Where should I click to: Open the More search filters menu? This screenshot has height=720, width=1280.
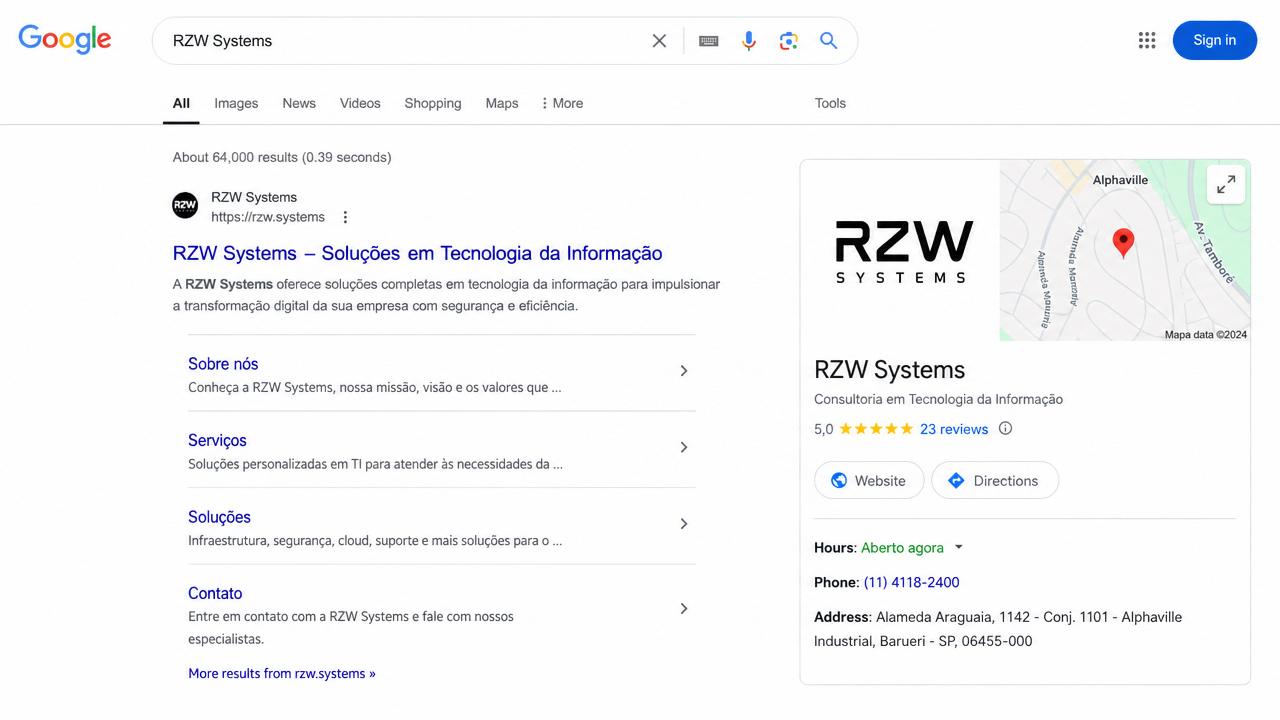coord(561,103)
